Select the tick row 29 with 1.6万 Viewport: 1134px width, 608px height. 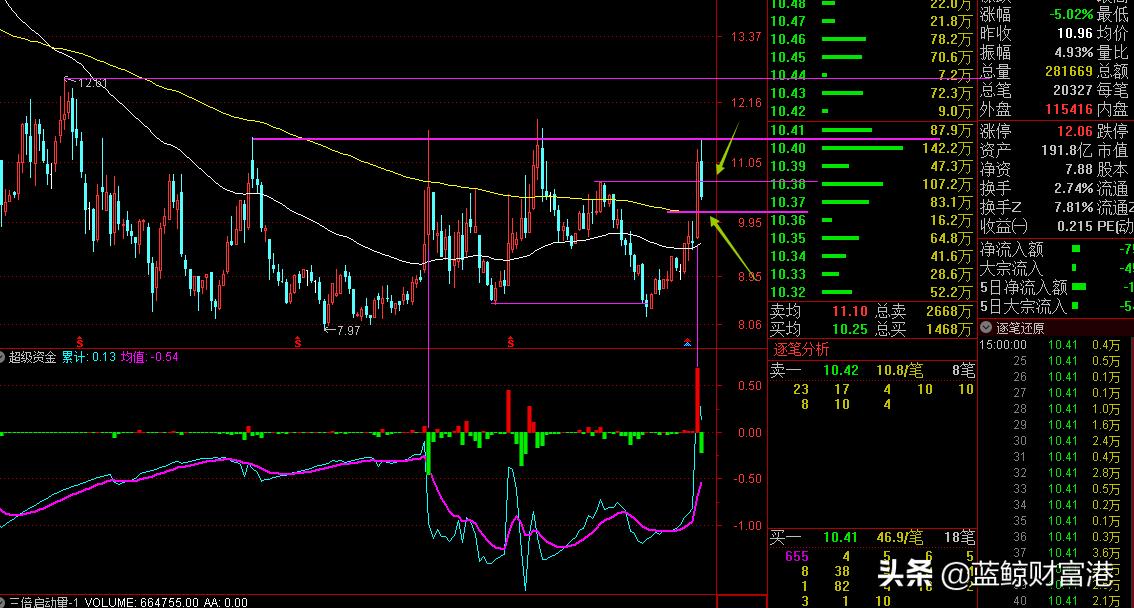tap(1056, 425)
